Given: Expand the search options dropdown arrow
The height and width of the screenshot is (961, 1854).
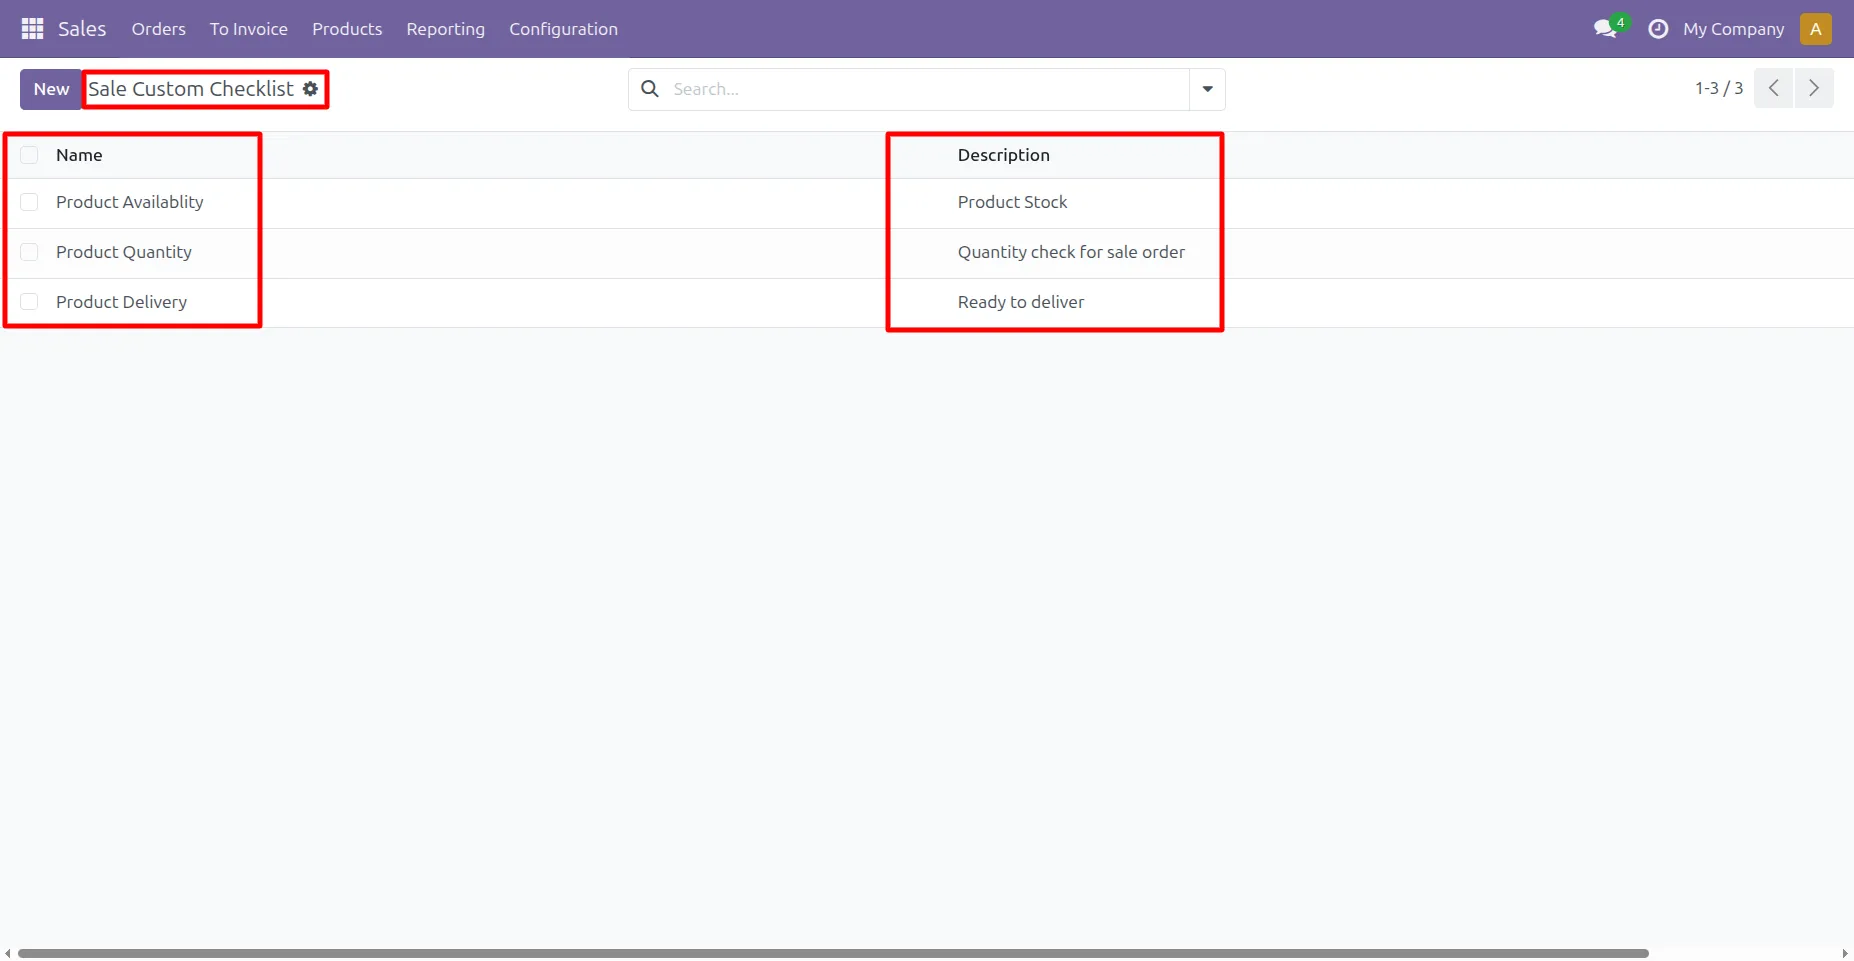Looking at the screenshot, I should click(x=1207, y=89).
